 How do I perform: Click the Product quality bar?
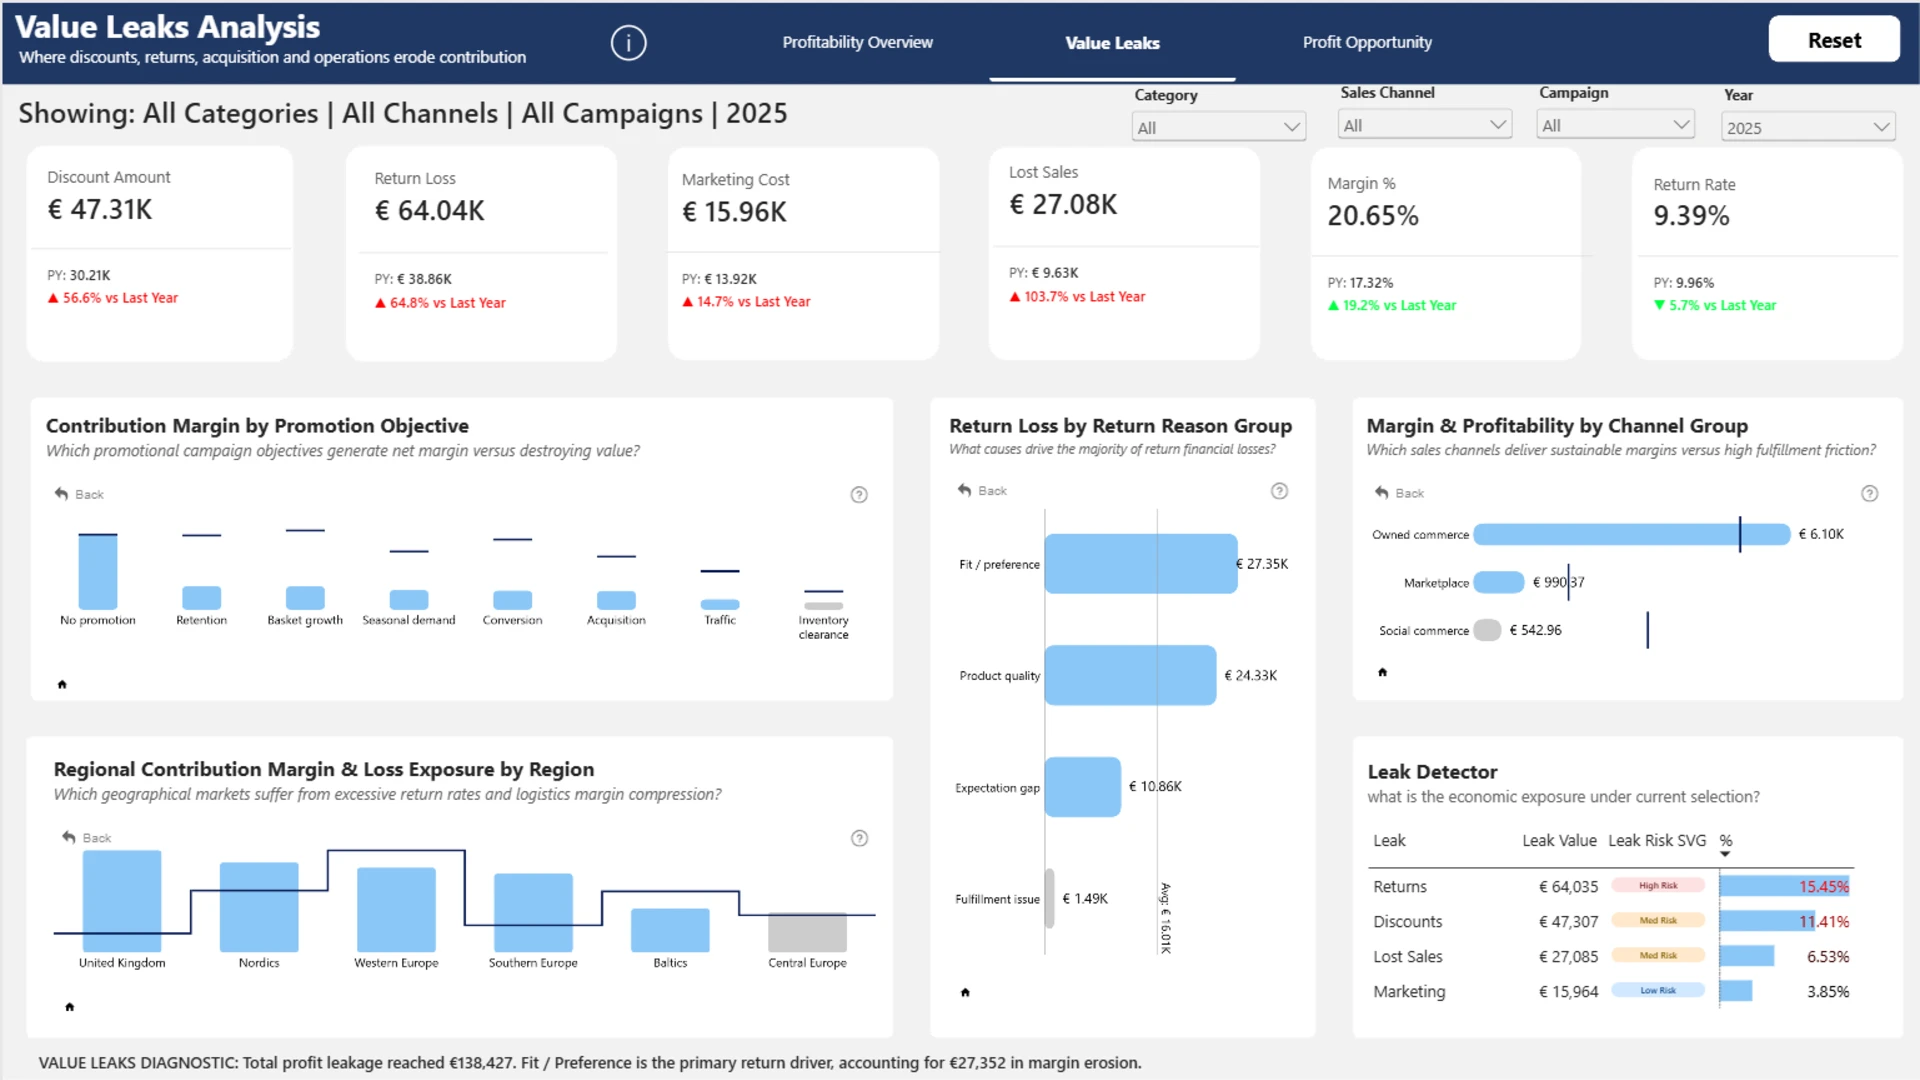coord(1130,675)
